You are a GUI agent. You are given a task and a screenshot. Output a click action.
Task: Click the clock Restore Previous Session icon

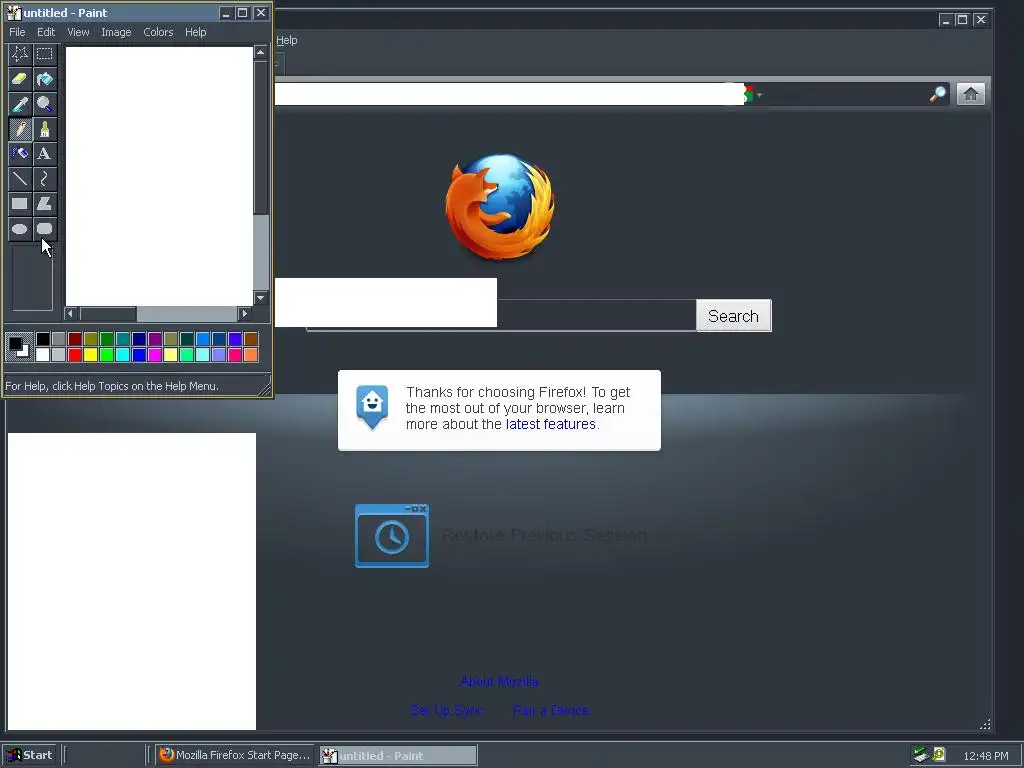392,536
